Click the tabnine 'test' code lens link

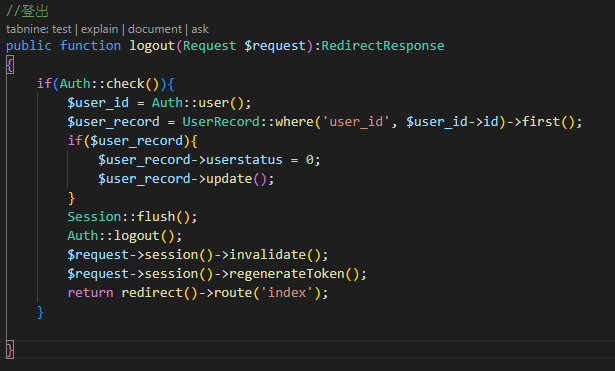[62, 29]
